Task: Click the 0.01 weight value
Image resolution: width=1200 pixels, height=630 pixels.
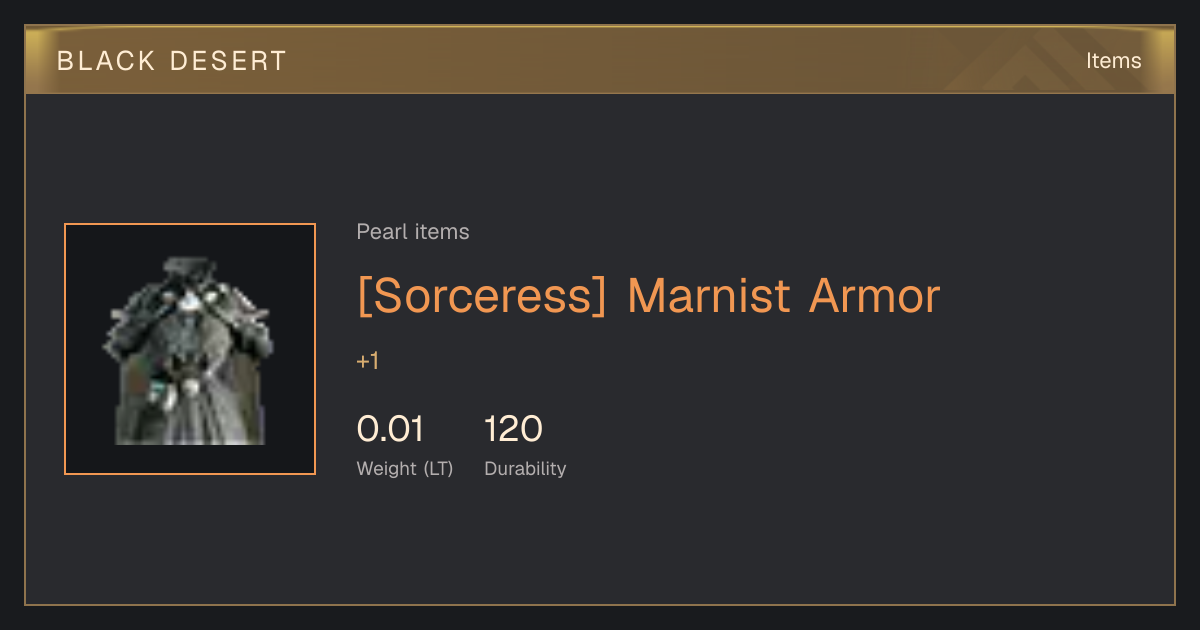Action: 390,429
